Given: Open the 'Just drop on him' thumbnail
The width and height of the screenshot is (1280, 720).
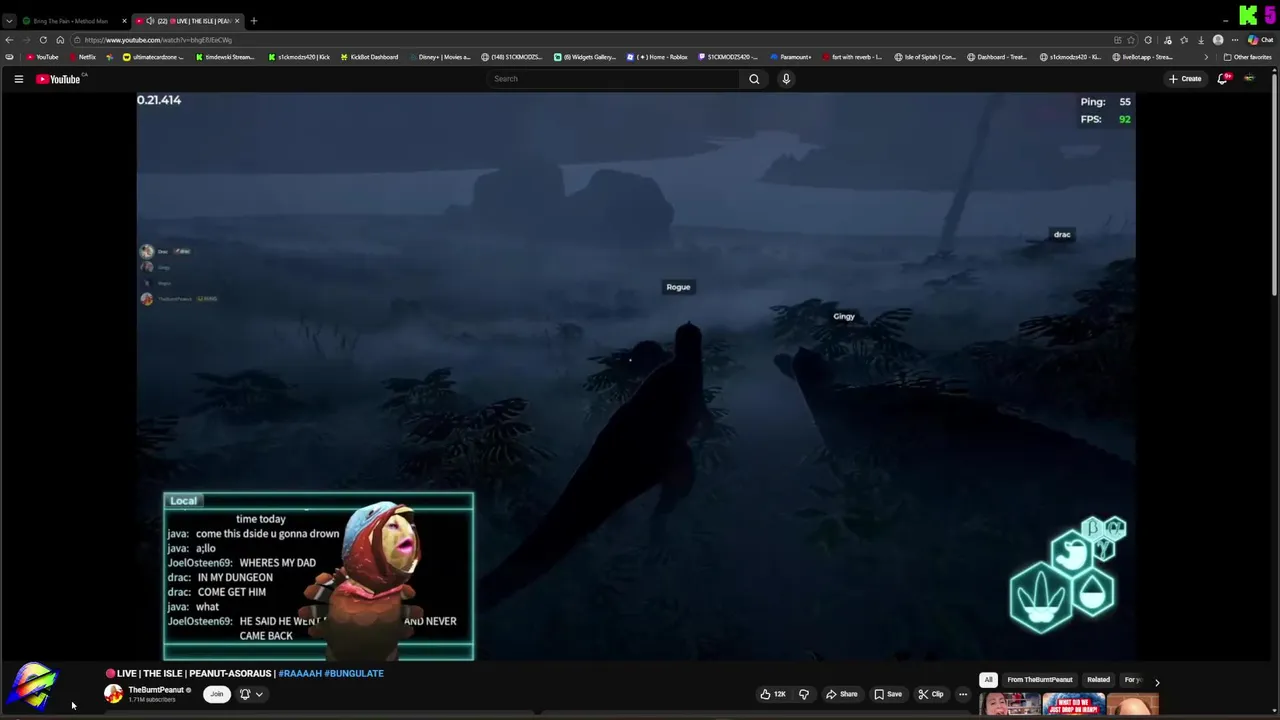Looking at the screenshot, I should point(1073,705).
